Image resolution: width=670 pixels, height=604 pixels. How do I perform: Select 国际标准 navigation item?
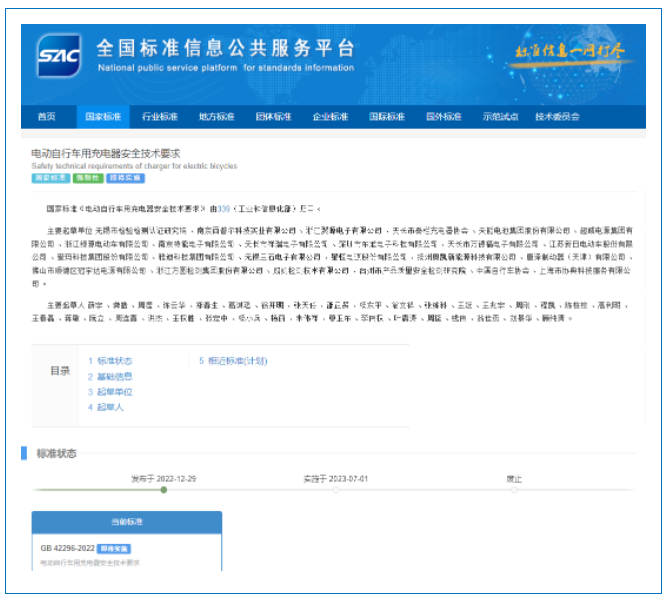387,117
